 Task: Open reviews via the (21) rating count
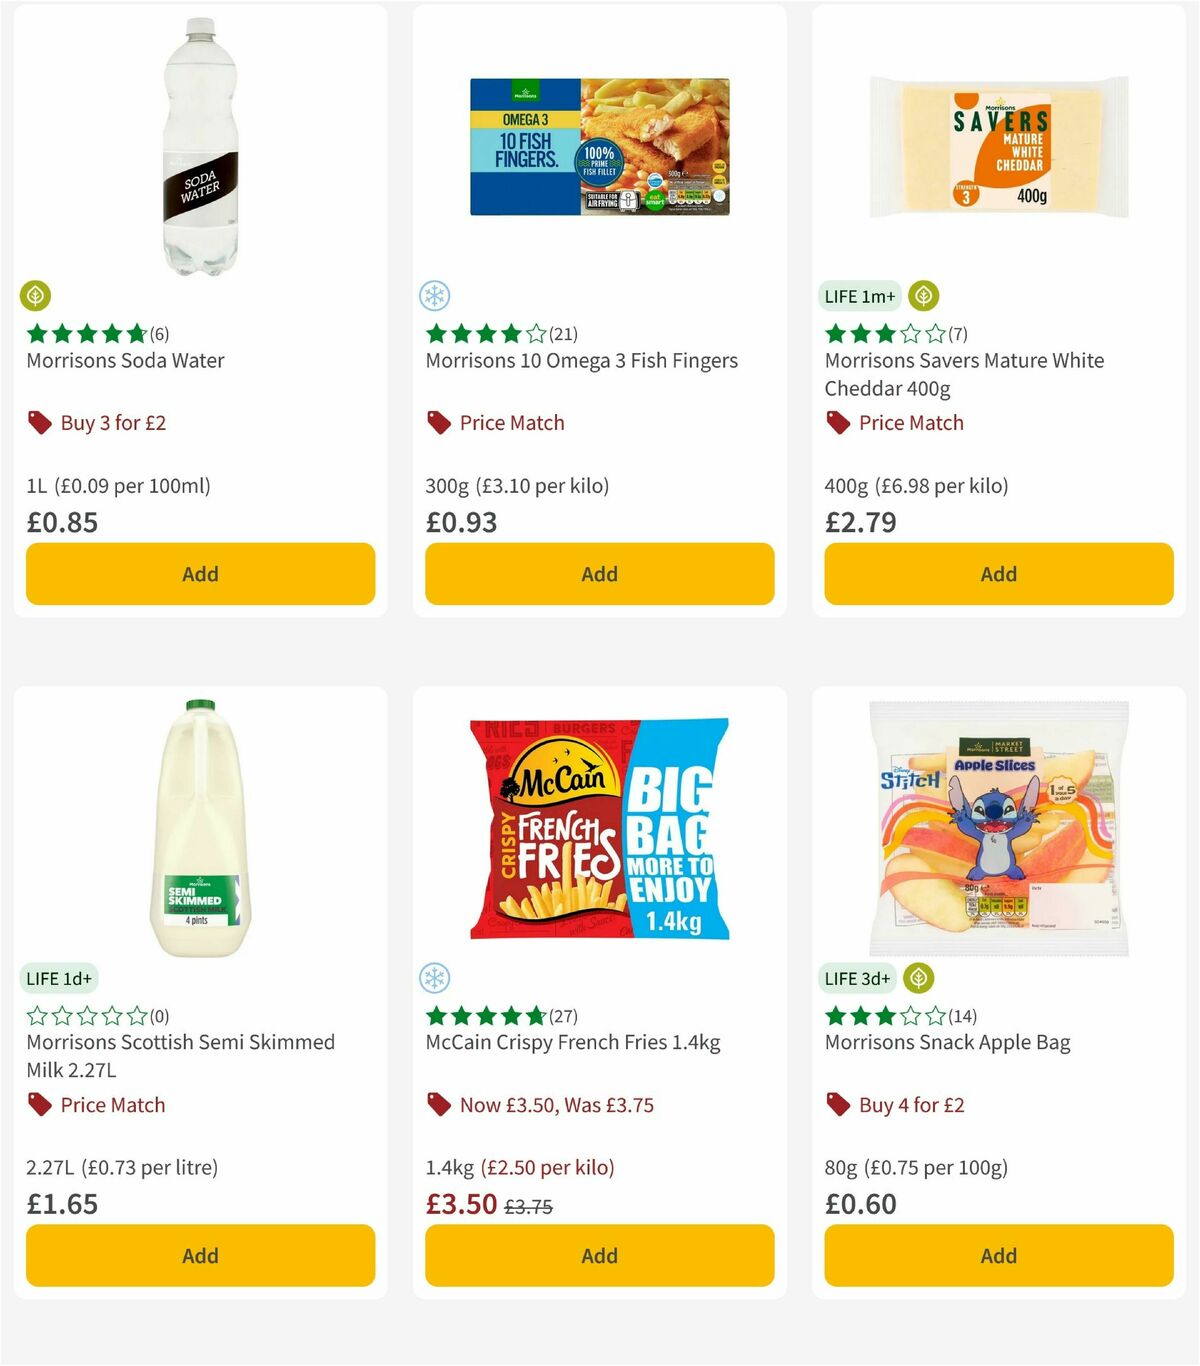(x=563, y=334)
